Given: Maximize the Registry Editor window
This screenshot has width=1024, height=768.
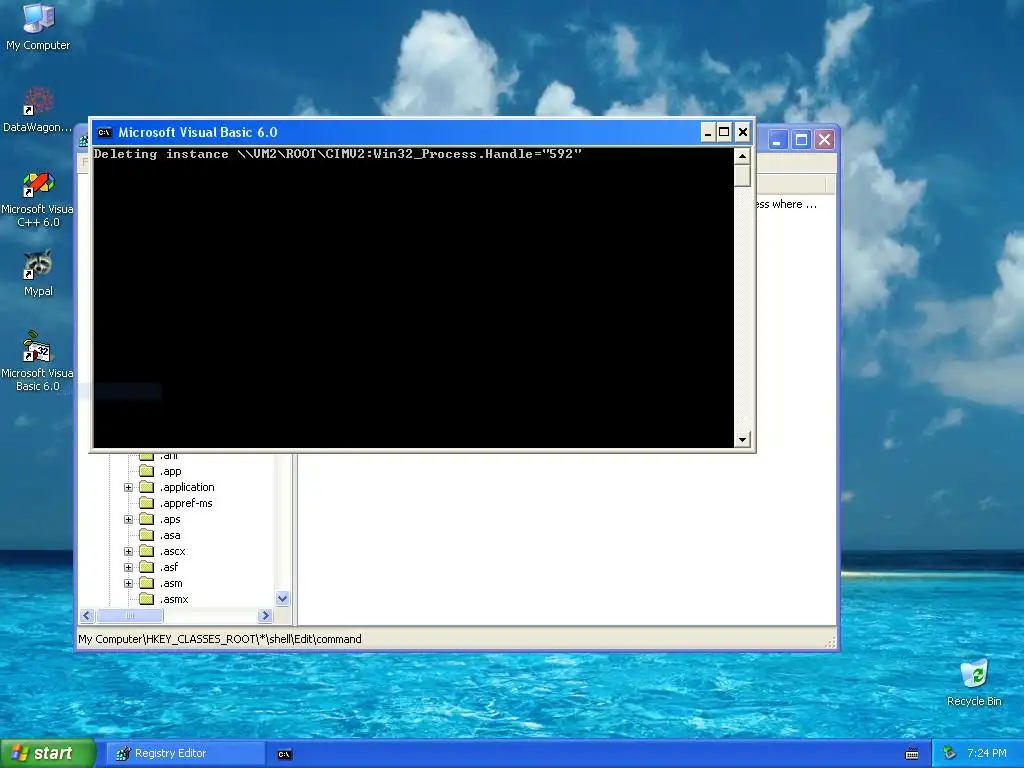Looking at the screenshot, I should 801,140.
